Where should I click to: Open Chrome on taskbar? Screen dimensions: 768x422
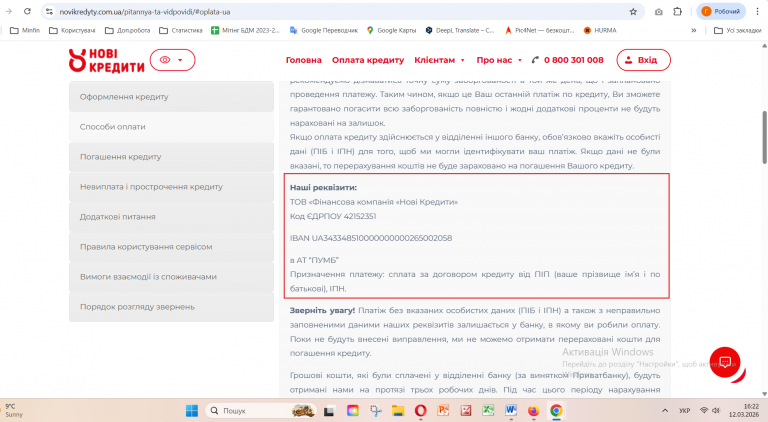556,411
